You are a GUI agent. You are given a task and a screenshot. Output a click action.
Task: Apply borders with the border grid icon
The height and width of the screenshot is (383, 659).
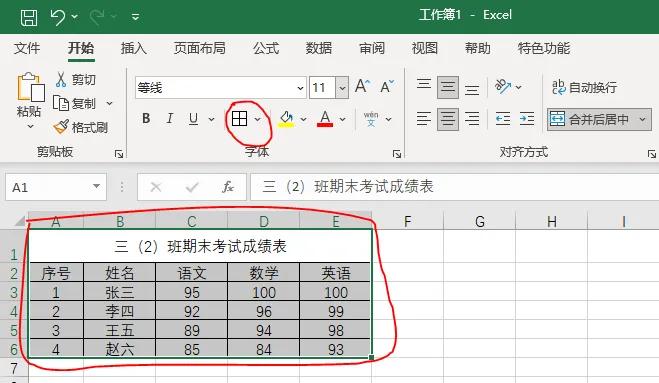click(x=239, y=119)
